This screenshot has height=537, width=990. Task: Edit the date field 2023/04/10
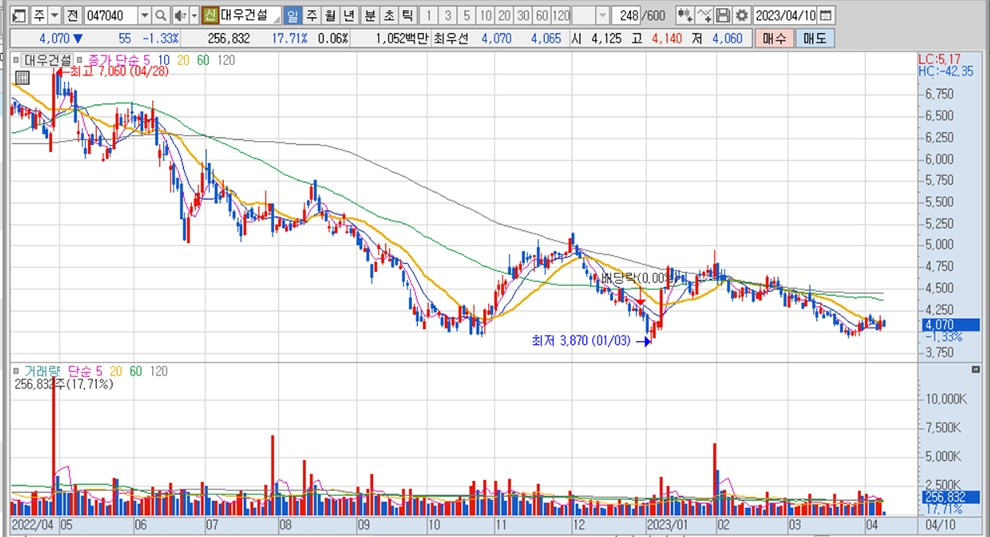click(785, 15)
